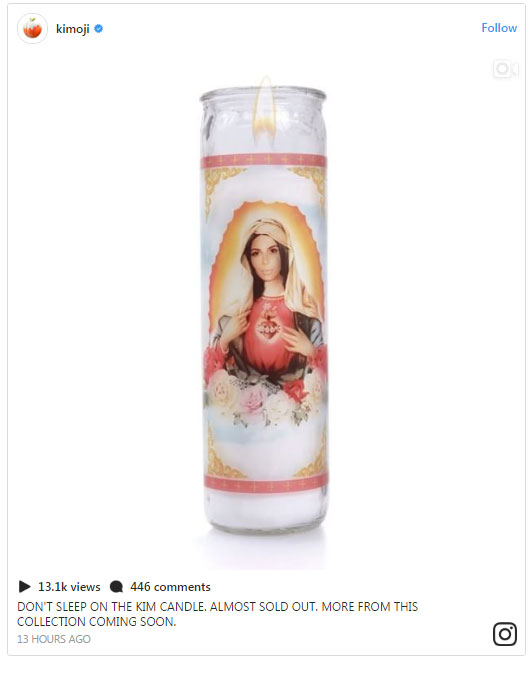The width and height of the screenshot is (530, 686).
Task: Click the caption line mentioning KIM CANDLE
Action: (x=218, y=606)
